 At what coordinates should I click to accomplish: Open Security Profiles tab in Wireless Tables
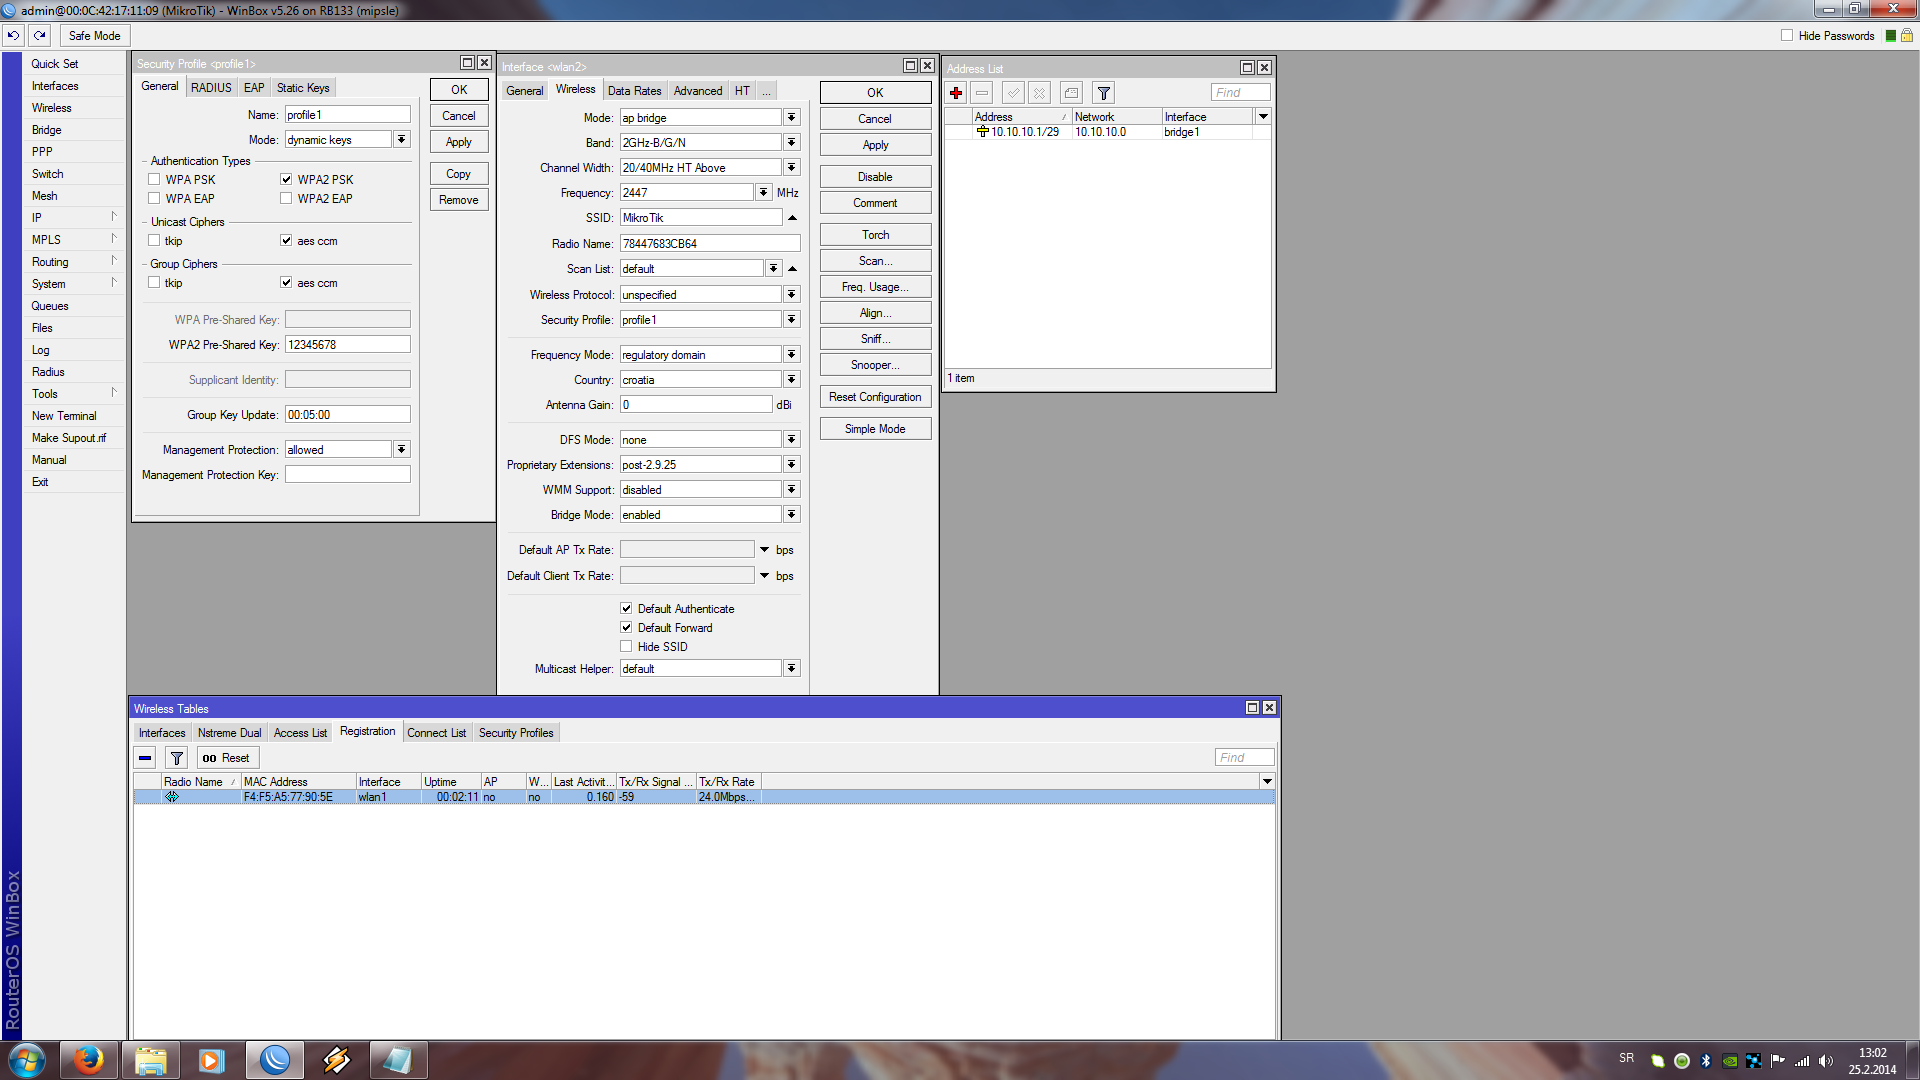tap(516, 733)
